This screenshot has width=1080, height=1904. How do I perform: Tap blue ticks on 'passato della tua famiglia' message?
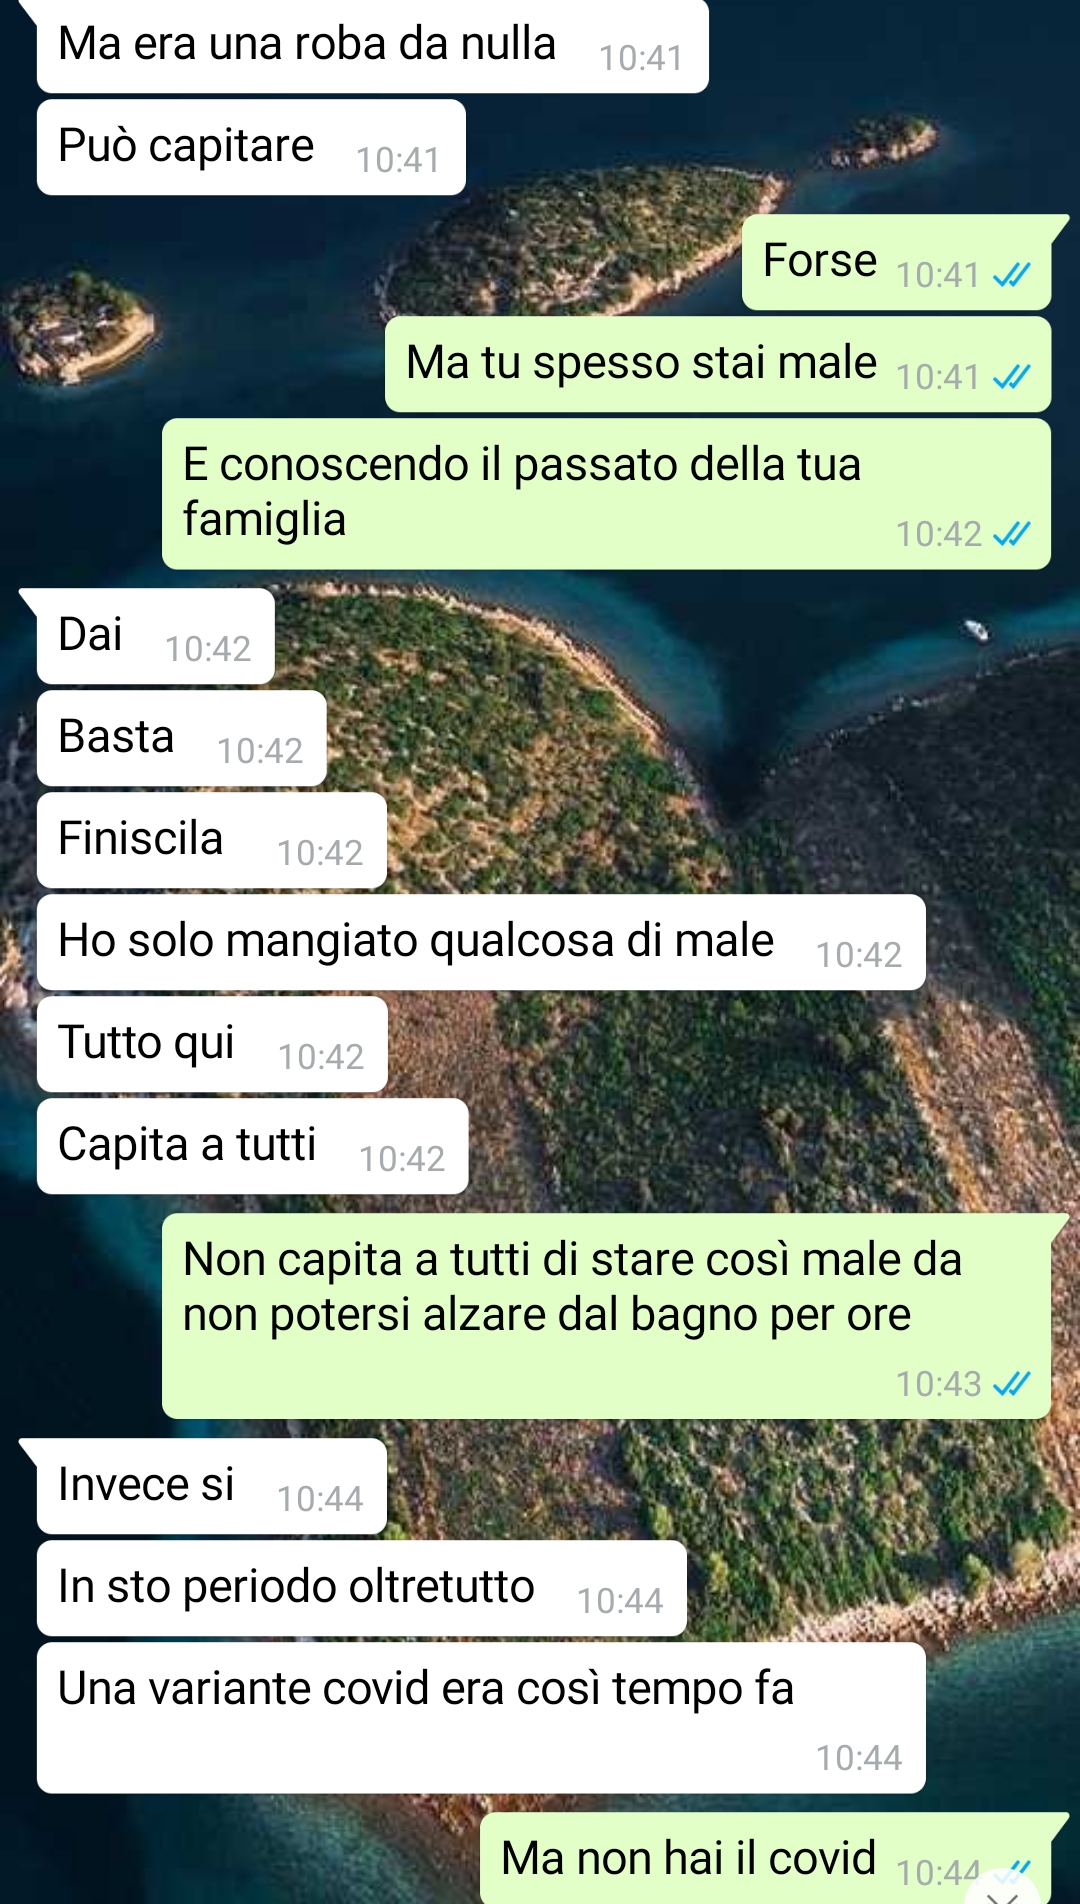coord(1012,534)
